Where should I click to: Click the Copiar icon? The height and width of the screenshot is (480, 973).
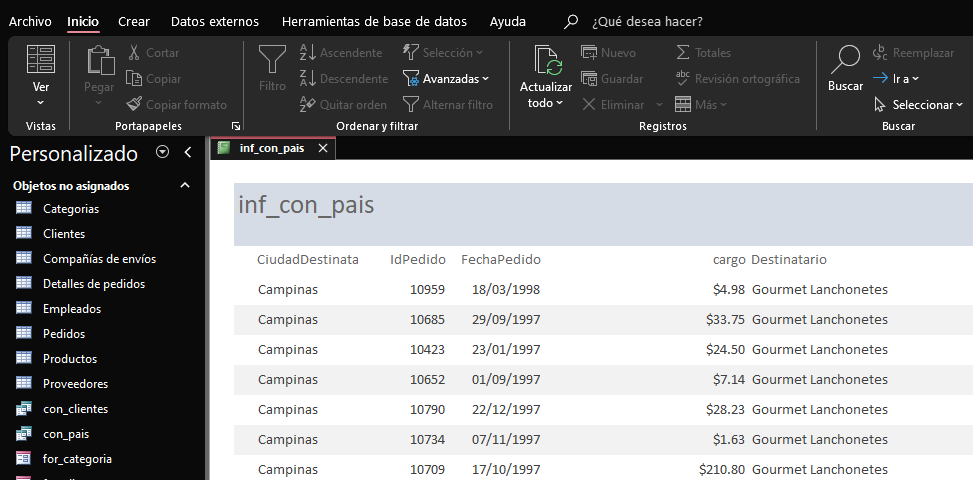click(x=134, y=79)
